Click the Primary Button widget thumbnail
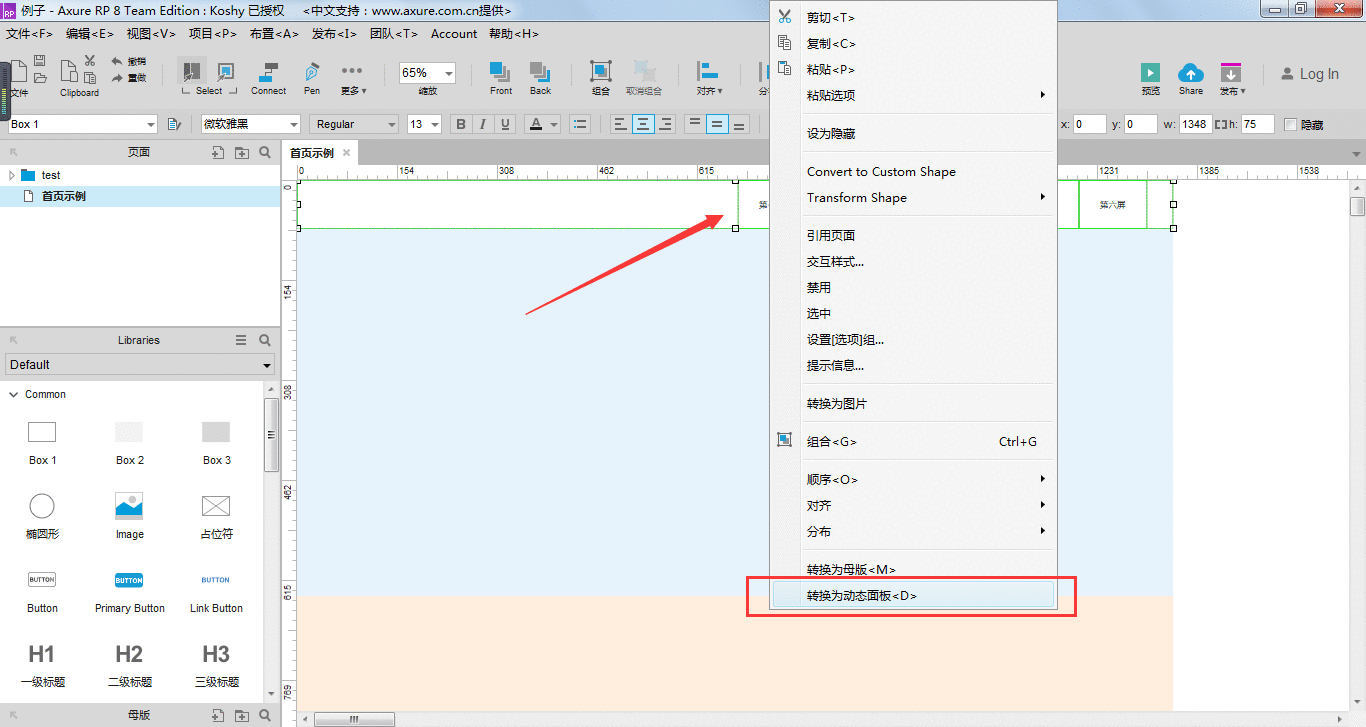1366x727 pixels. tap(129, 580)
